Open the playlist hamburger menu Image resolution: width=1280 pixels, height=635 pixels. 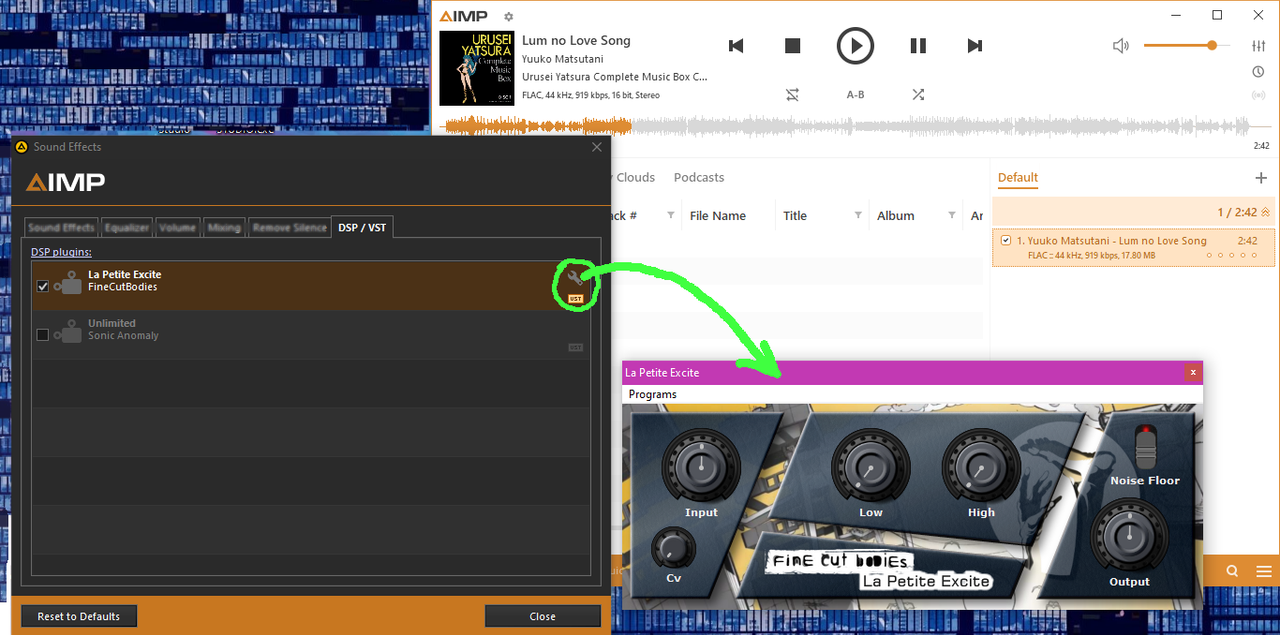click(1264, 571)
